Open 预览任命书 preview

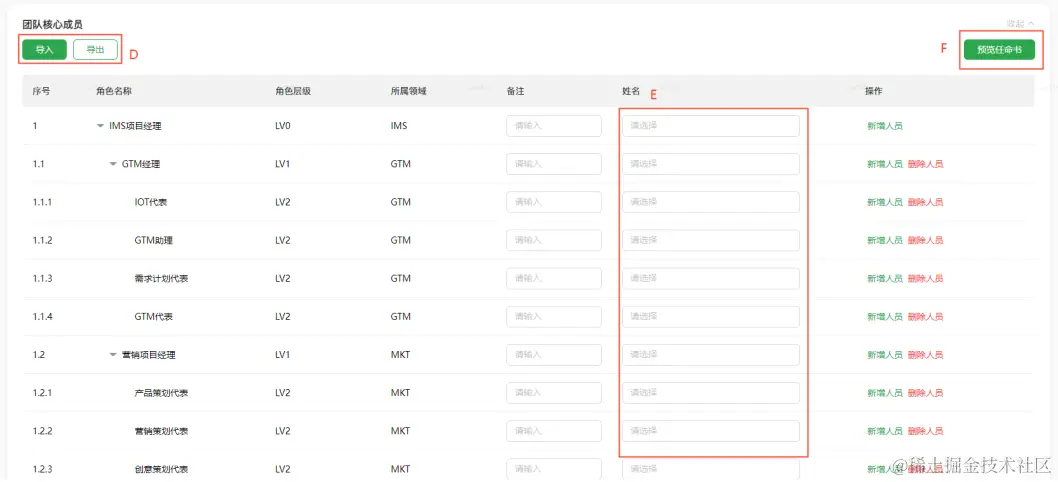click(999, 49)
